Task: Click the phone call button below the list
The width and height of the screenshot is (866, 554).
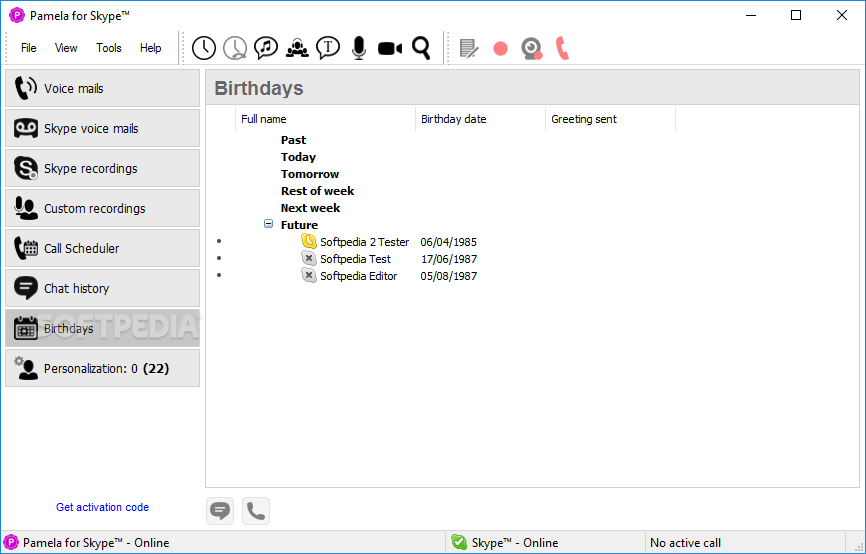Action: coord(256,511)
